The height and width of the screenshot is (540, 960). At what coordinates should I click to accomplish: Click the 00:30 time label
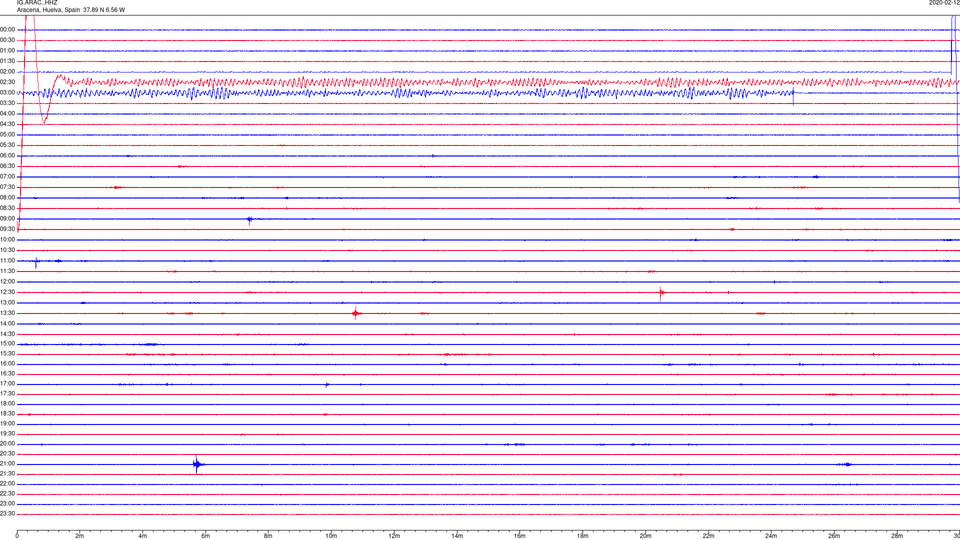coord(7,40)
